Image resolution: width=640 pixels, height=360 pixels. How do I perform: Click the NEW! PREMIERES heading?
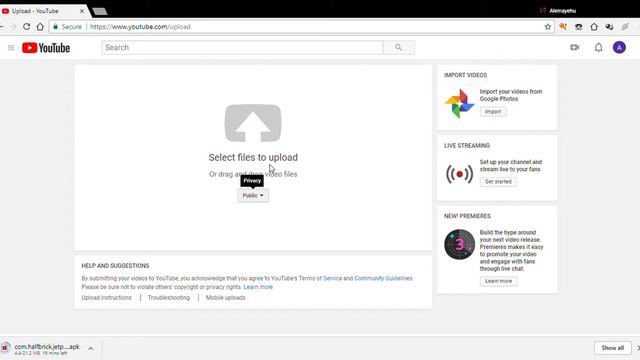click(467, 216)
